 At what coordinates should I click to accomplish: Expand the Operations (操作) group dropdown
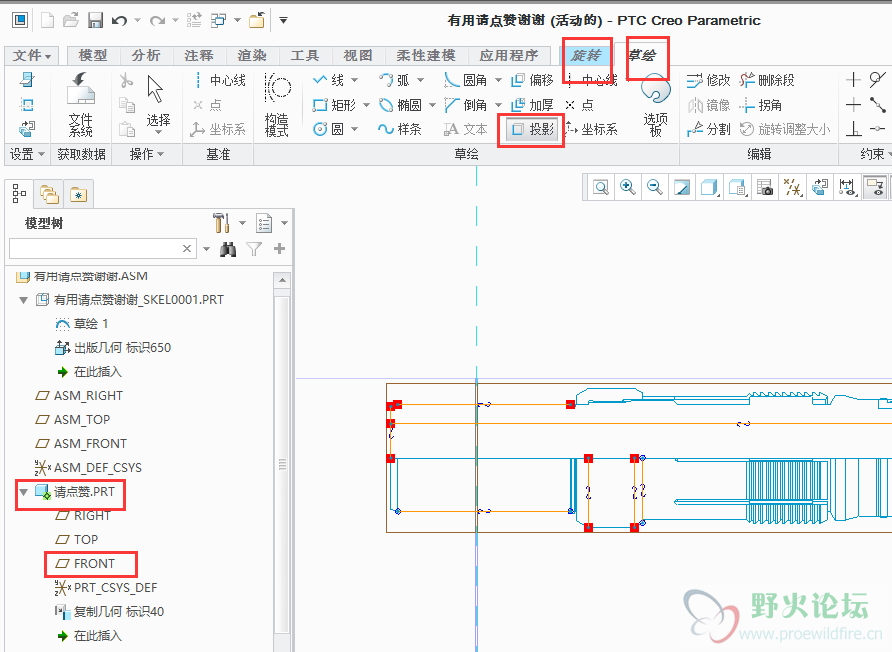(x=147, y=154)
